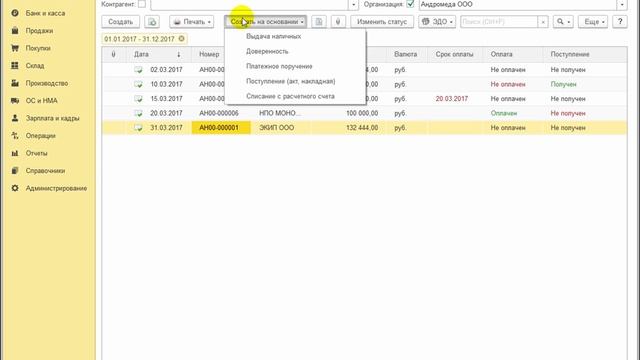Image resolution: width=640 pixels, height=360 pixels.
Task: Open the ЭДО dropdown
Action: [437, 22]
